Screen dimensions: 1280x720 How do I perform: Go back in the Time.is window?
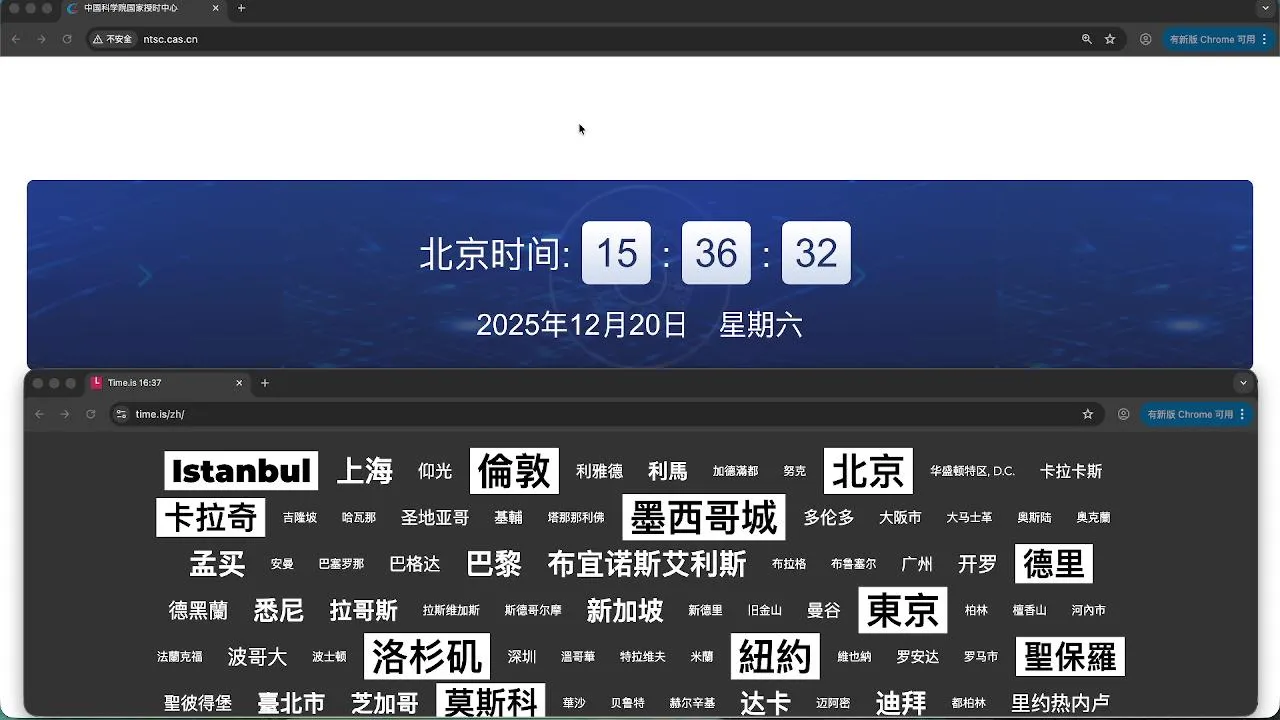(x=40, y=414)
